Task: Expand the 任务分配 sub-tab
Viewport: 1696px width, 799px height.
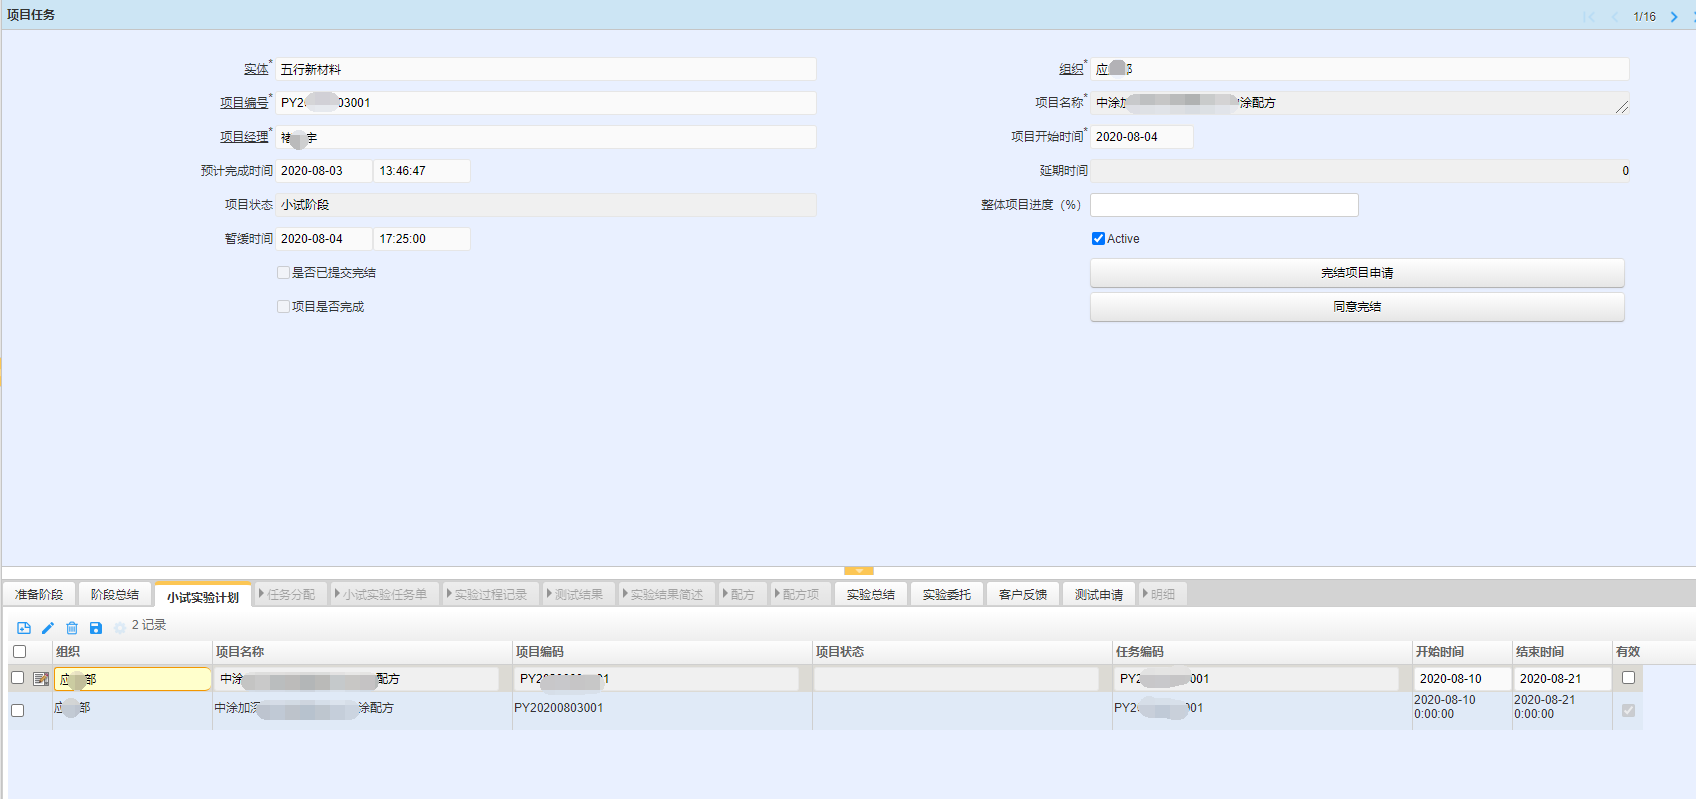Action: point(288,594)
